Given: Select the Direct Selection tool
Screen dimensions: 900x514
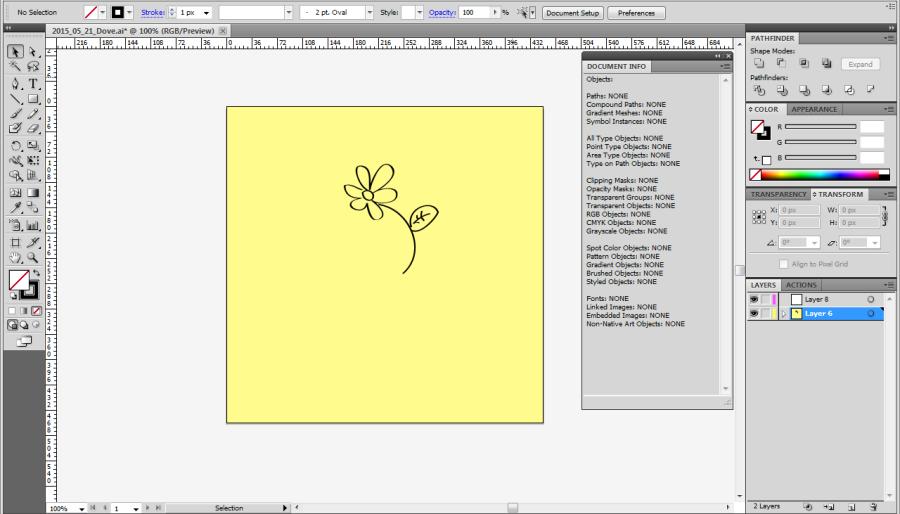Looking at the screenshot, I should click(33, 52).
